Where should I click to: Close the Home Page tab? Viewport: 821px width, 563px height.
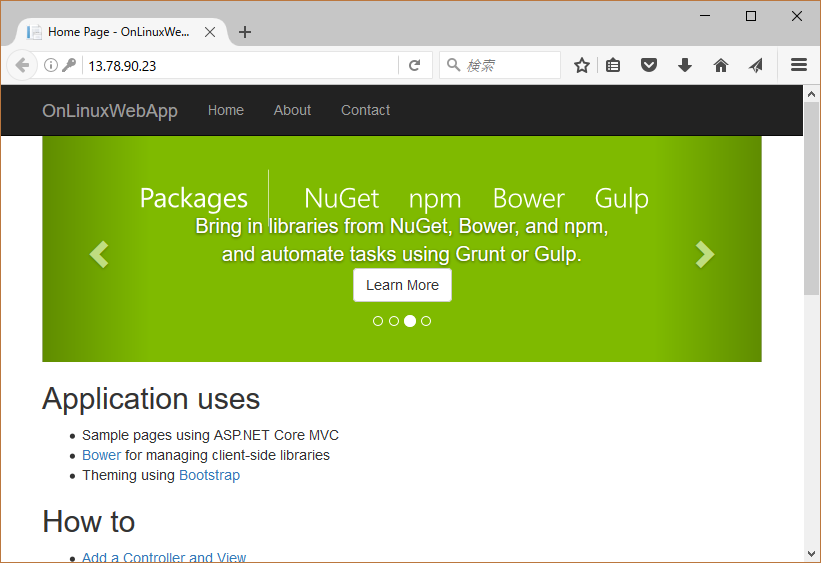(x=210, y=32)
